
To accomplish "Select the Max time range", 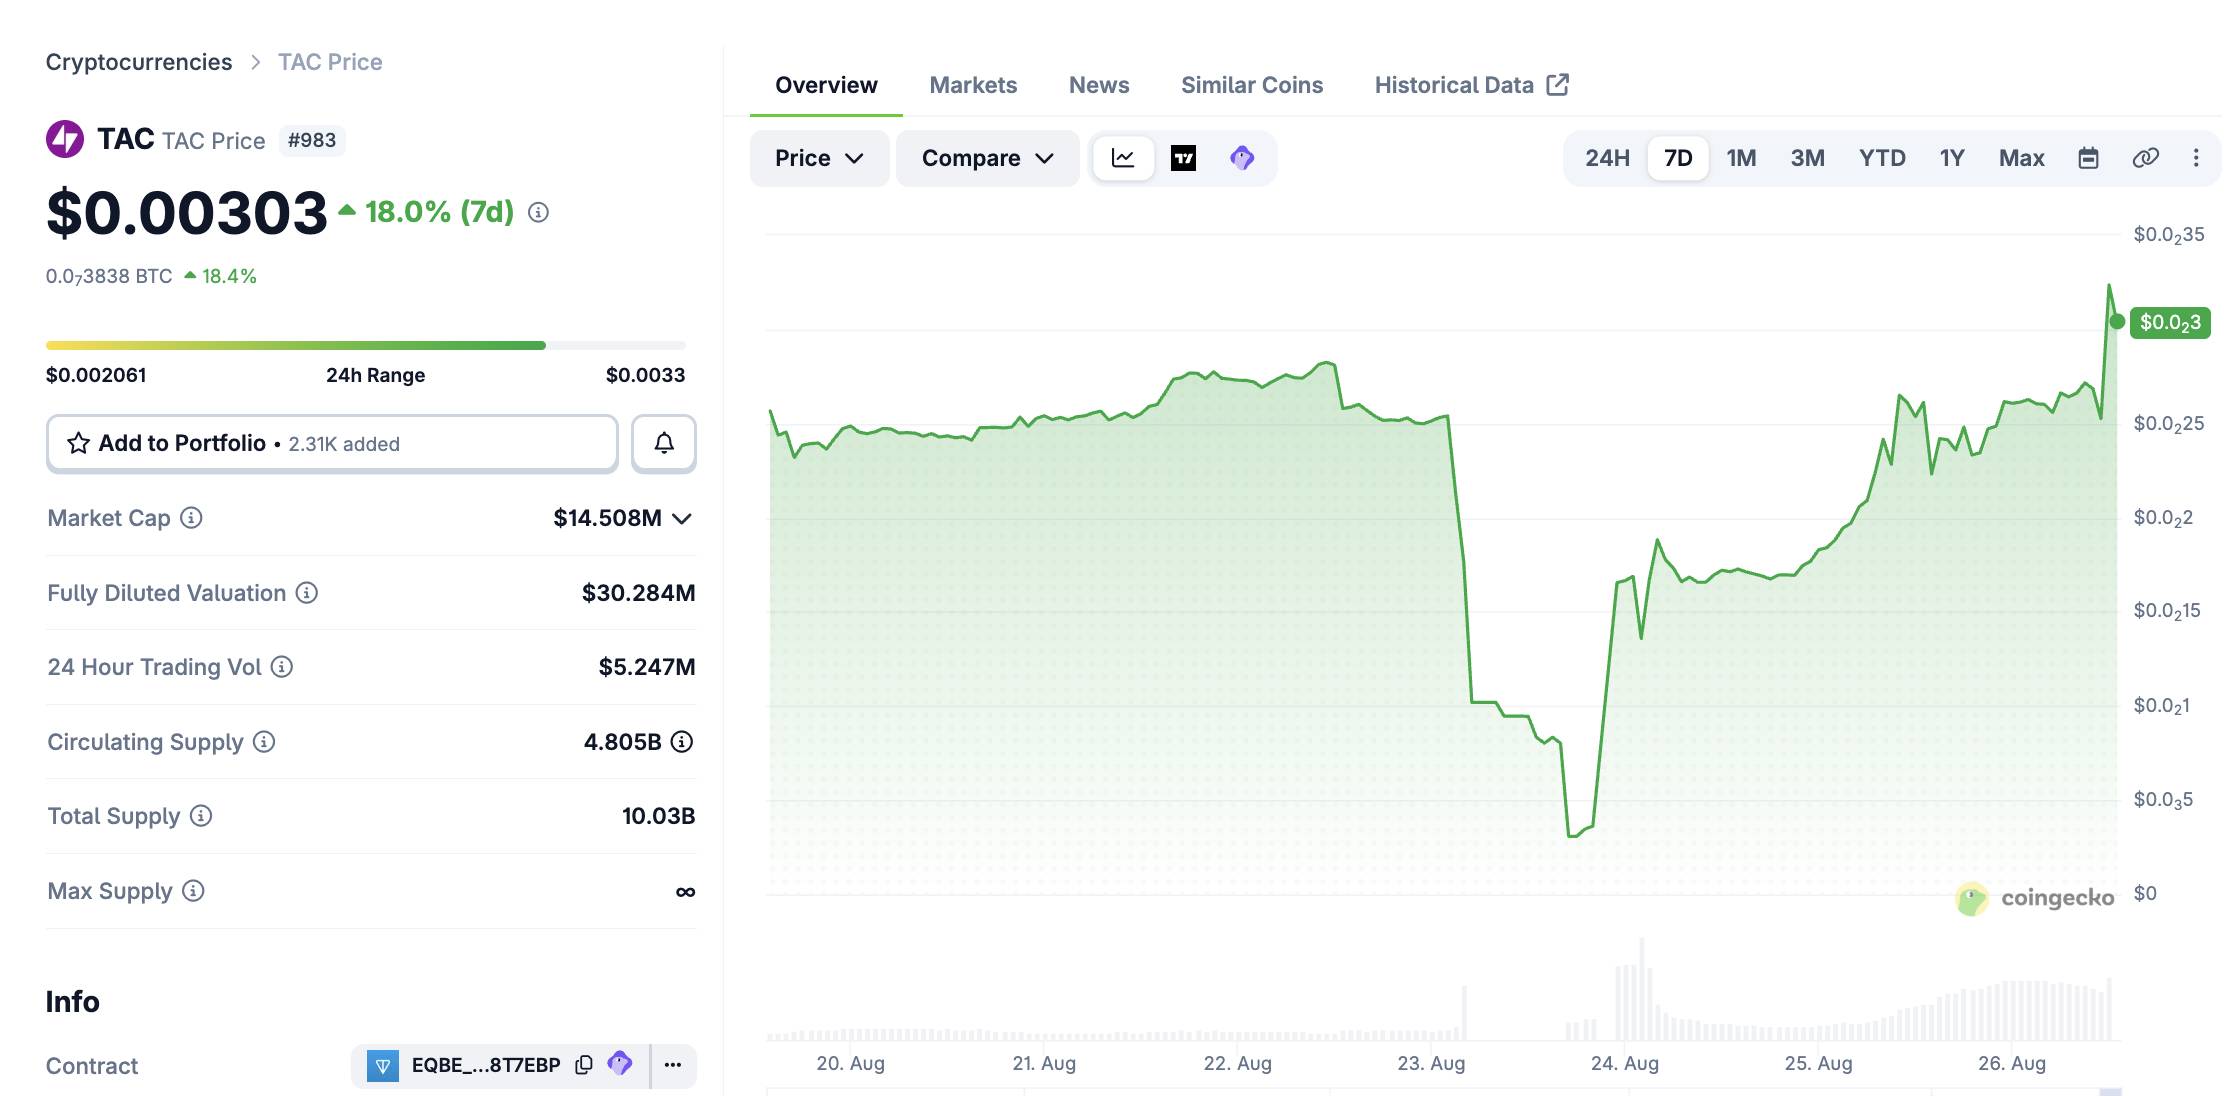I will [x=2021, y=158].
